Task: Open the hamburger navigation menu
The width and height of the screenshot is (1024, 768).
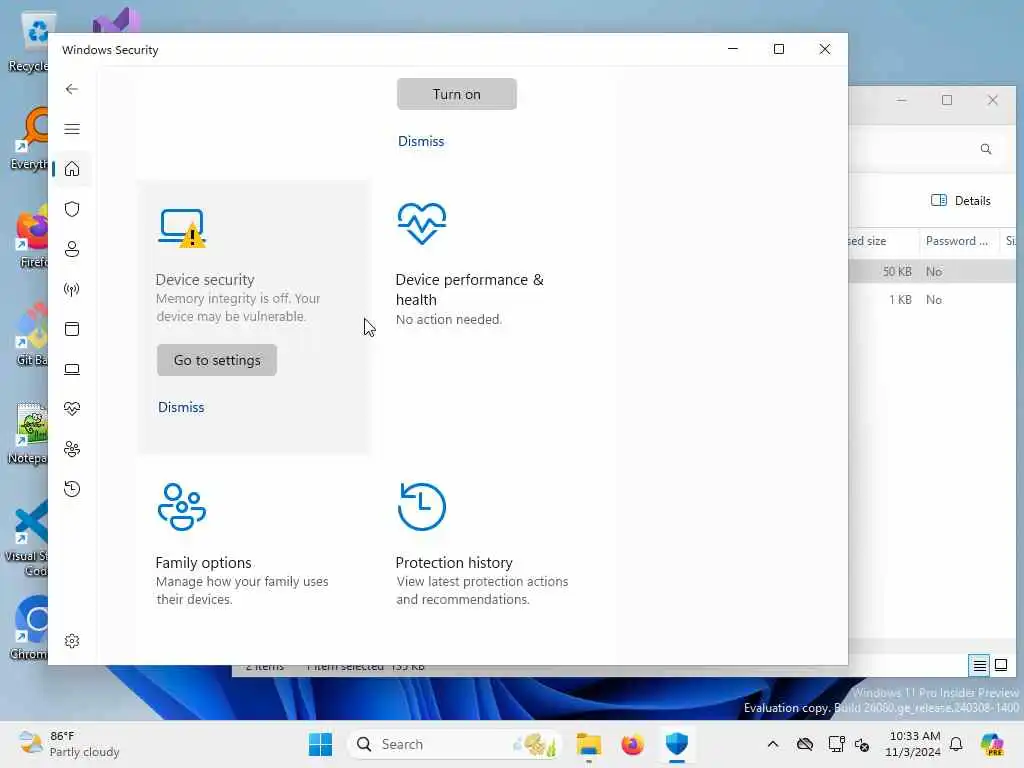Action: pos(72,129)
